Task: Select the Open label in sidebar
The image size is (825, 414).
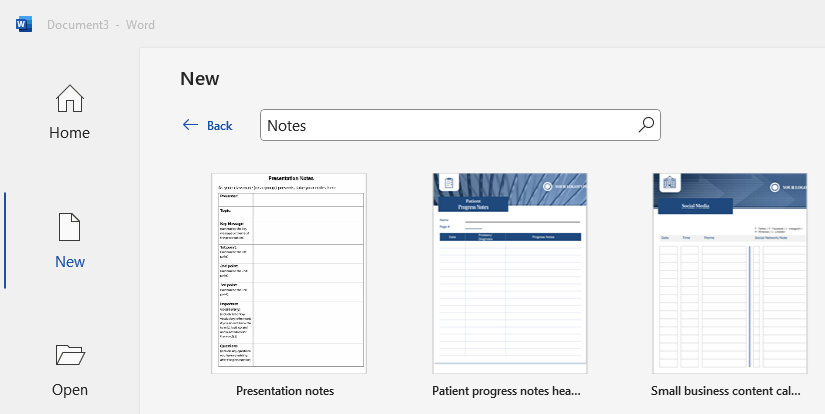Action: tap(70, 390)
